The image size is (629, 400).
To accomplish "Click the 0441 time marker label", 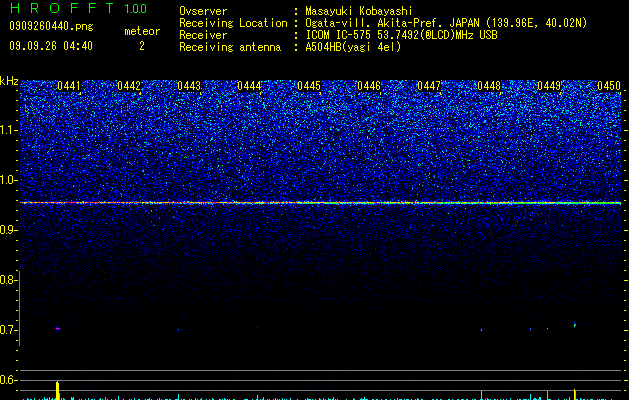I will pyautogui.click(x=69, y=86).
